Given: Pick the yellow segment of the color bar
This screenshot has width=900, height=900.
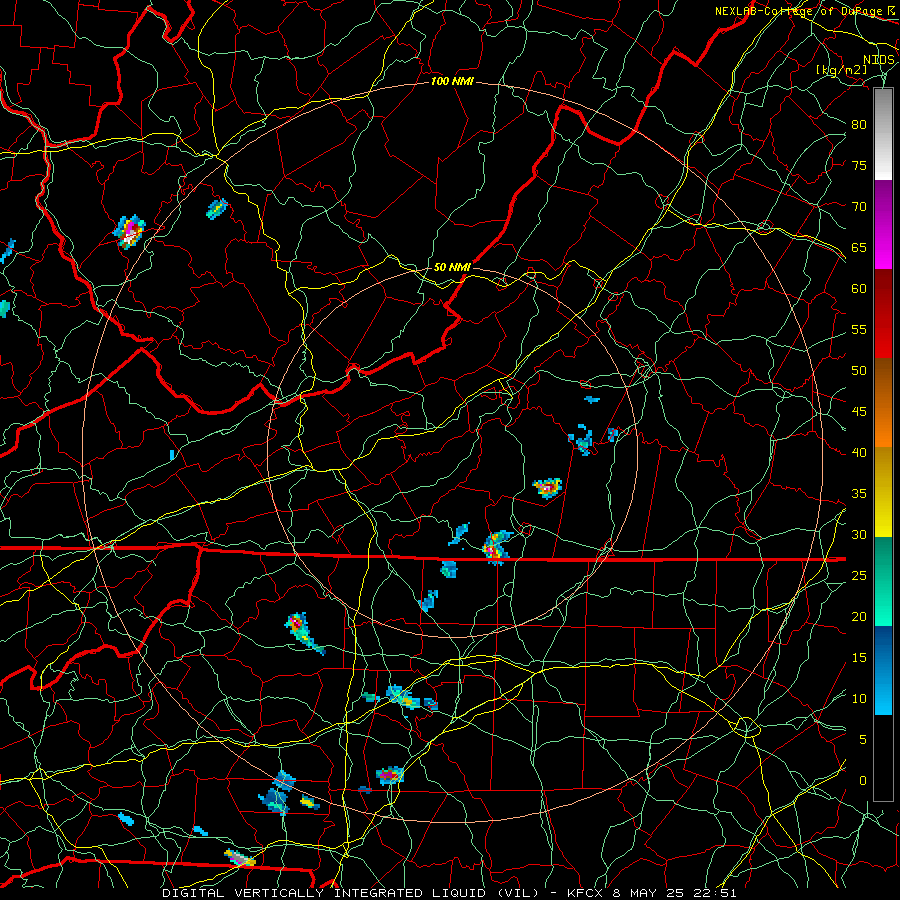Looking at the screenshot, I should (883, 492).
